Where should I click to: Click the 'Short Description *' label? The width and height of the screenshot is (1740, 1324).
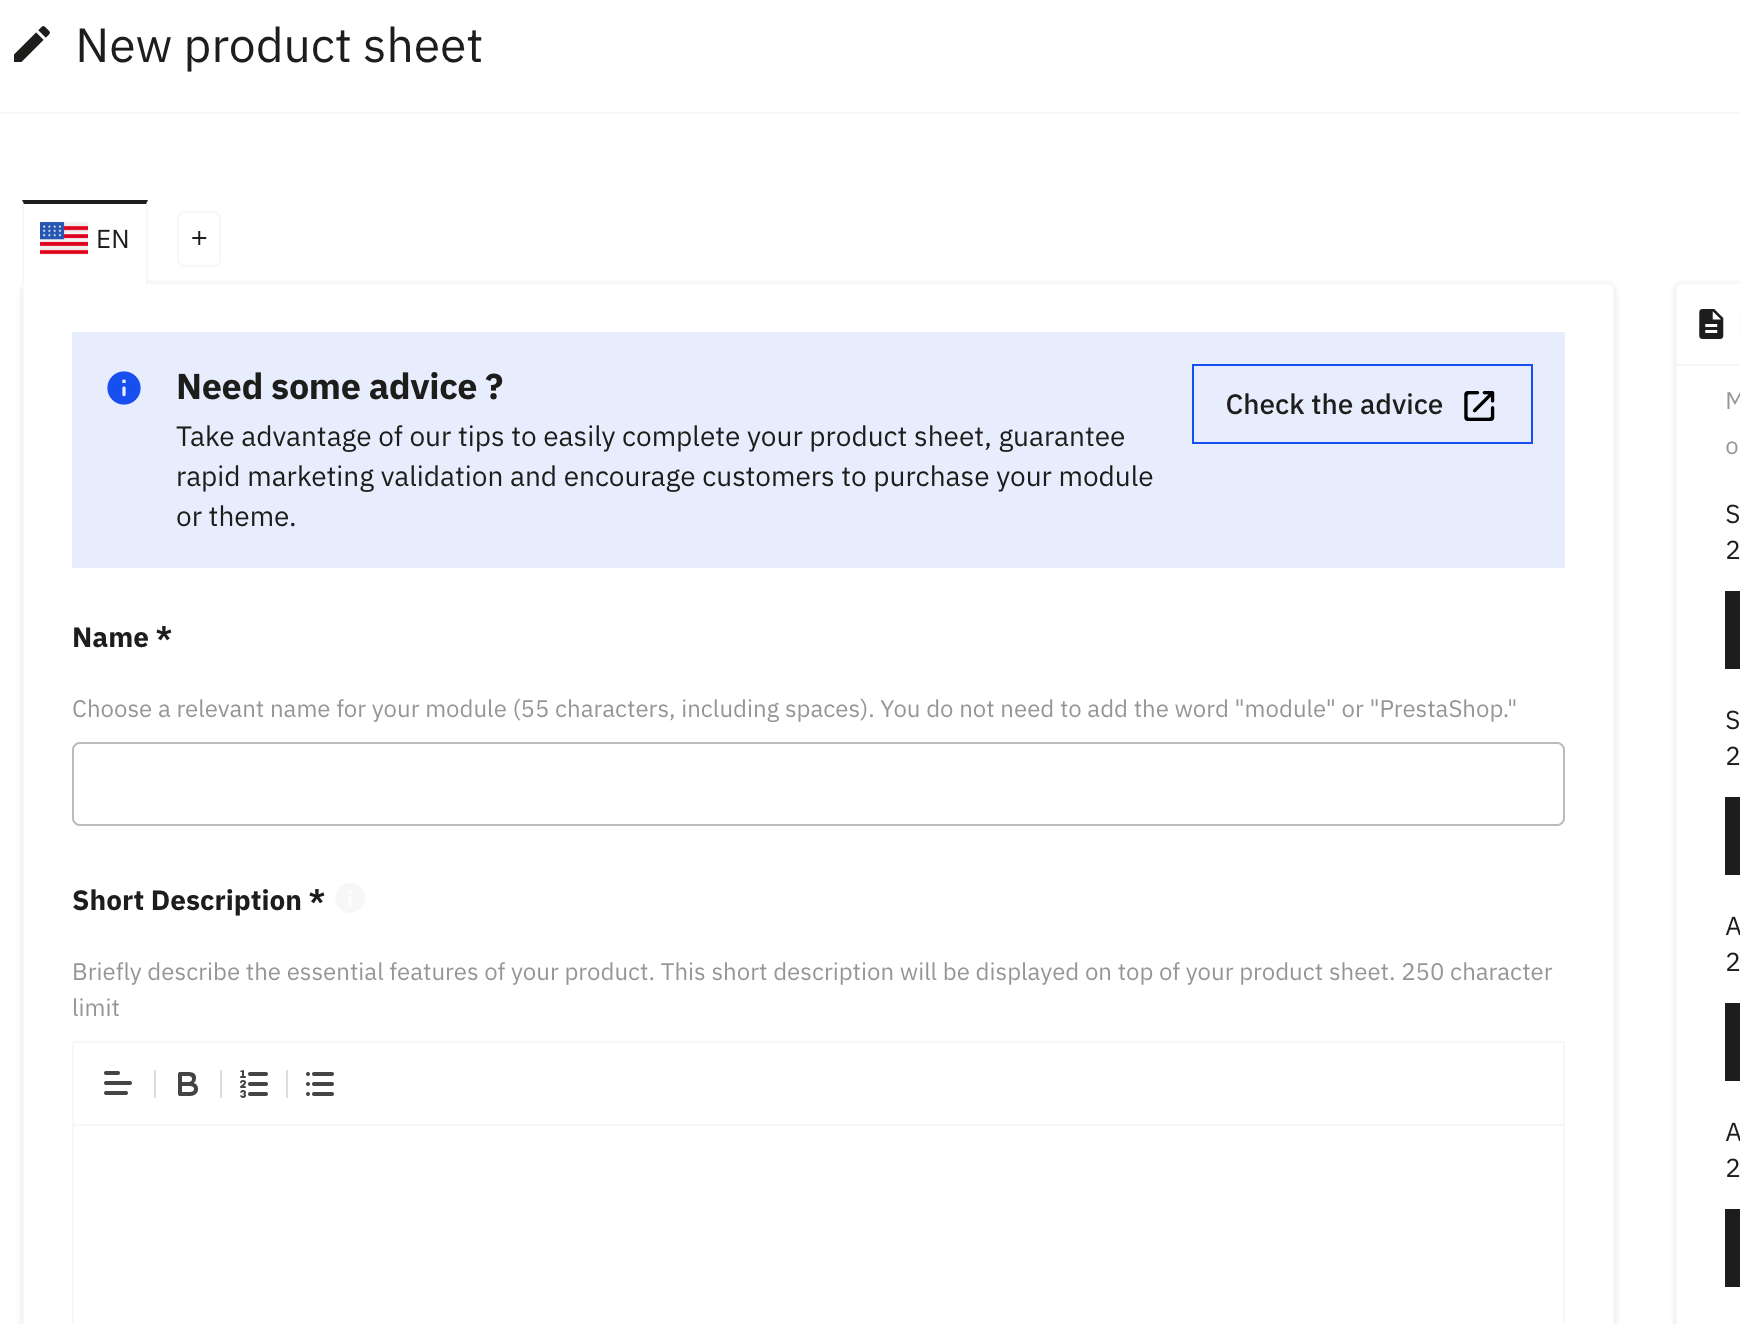[x=198, y=900]
